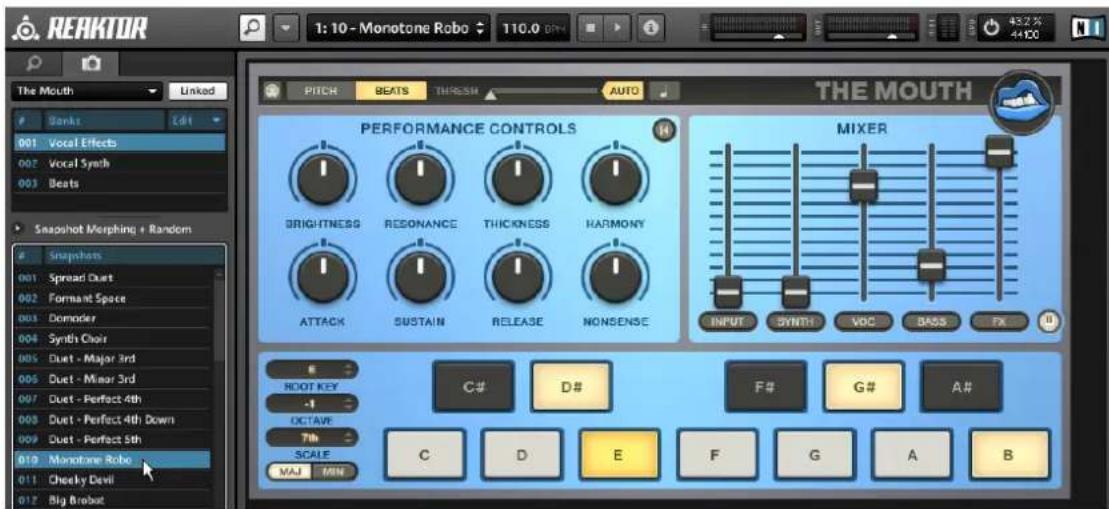Toggle the G# note key

[x=864, y=387]
